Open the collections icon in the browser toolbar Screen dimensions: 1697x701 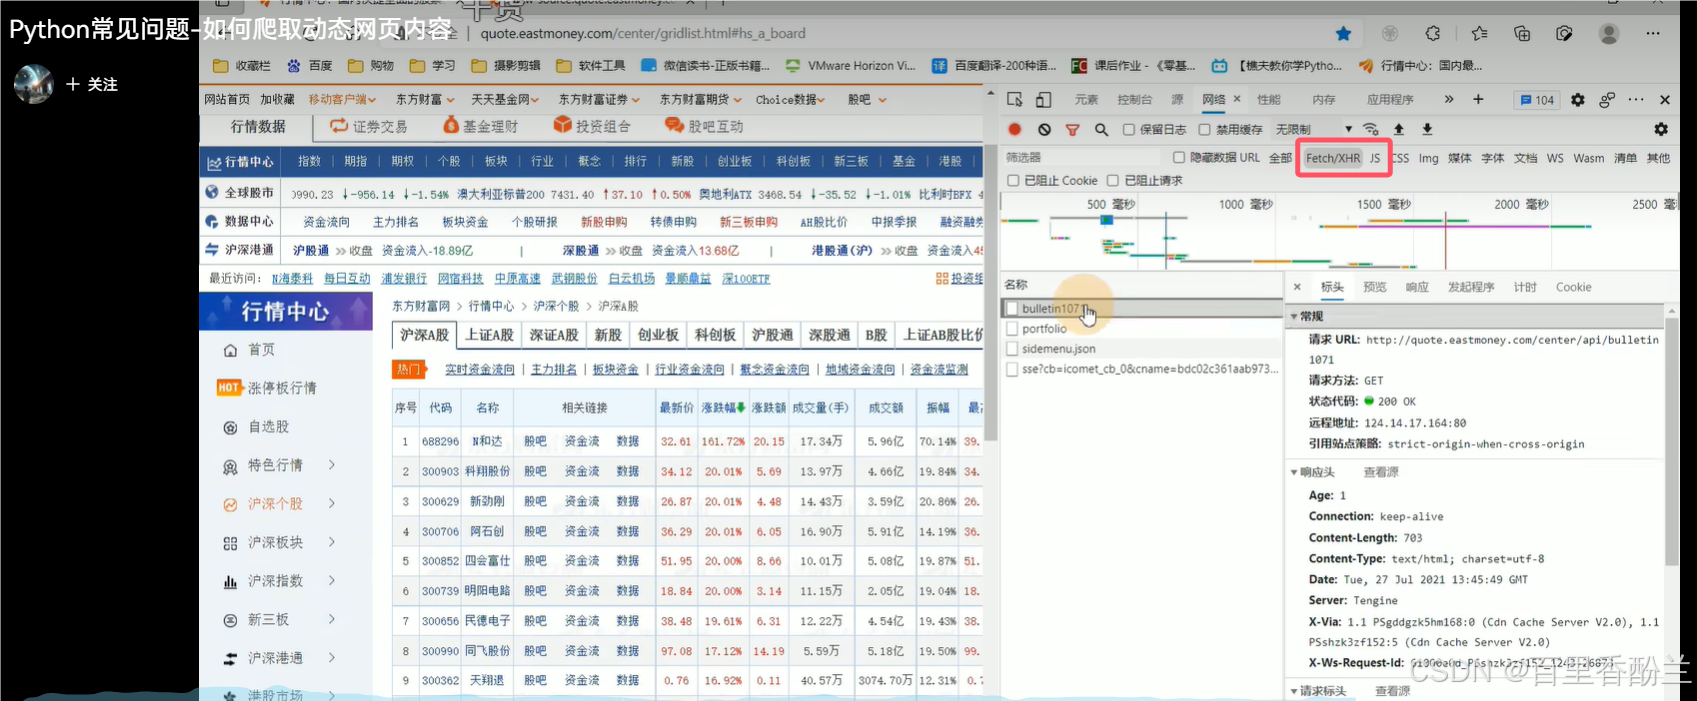1522,33
